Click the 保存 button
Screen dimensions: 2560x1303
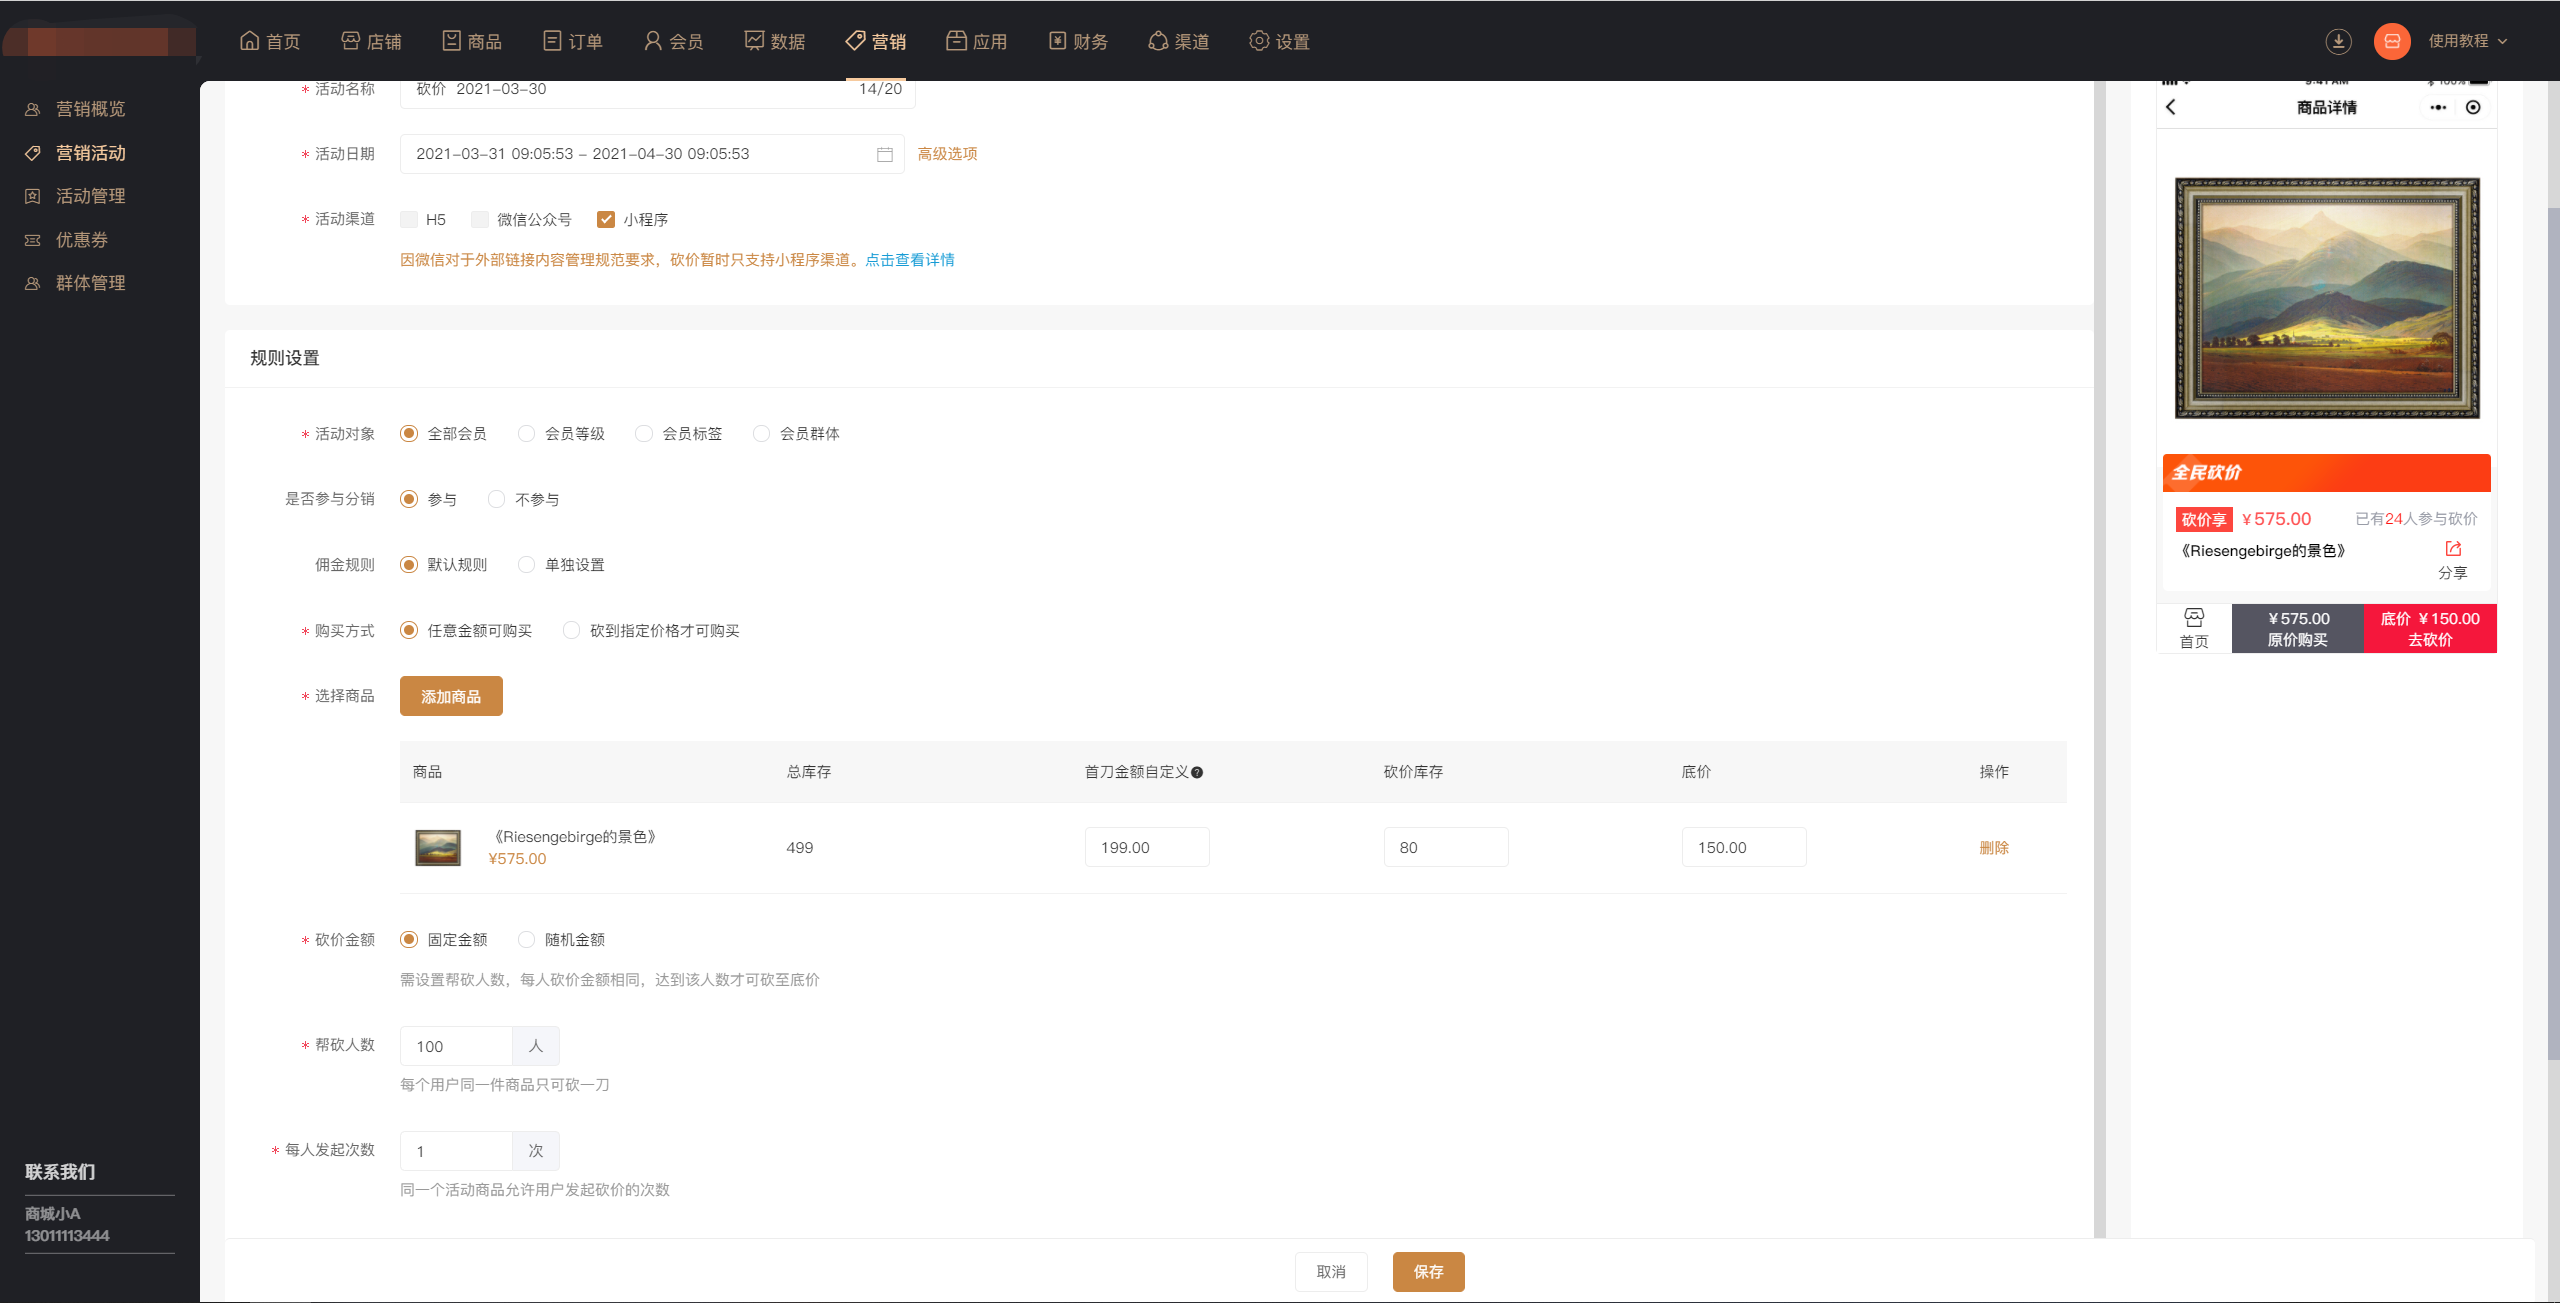click(x=1427, y=1272)
